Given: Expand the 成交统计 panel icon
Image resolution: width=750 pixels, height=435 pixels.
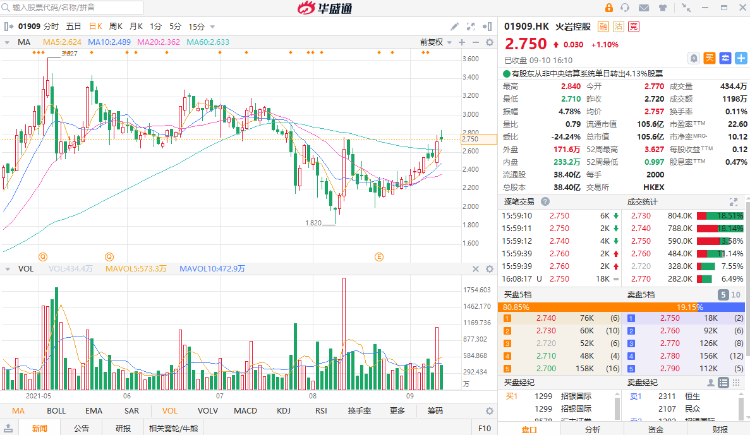Looking at the screenshot, I should coord(734,202).
